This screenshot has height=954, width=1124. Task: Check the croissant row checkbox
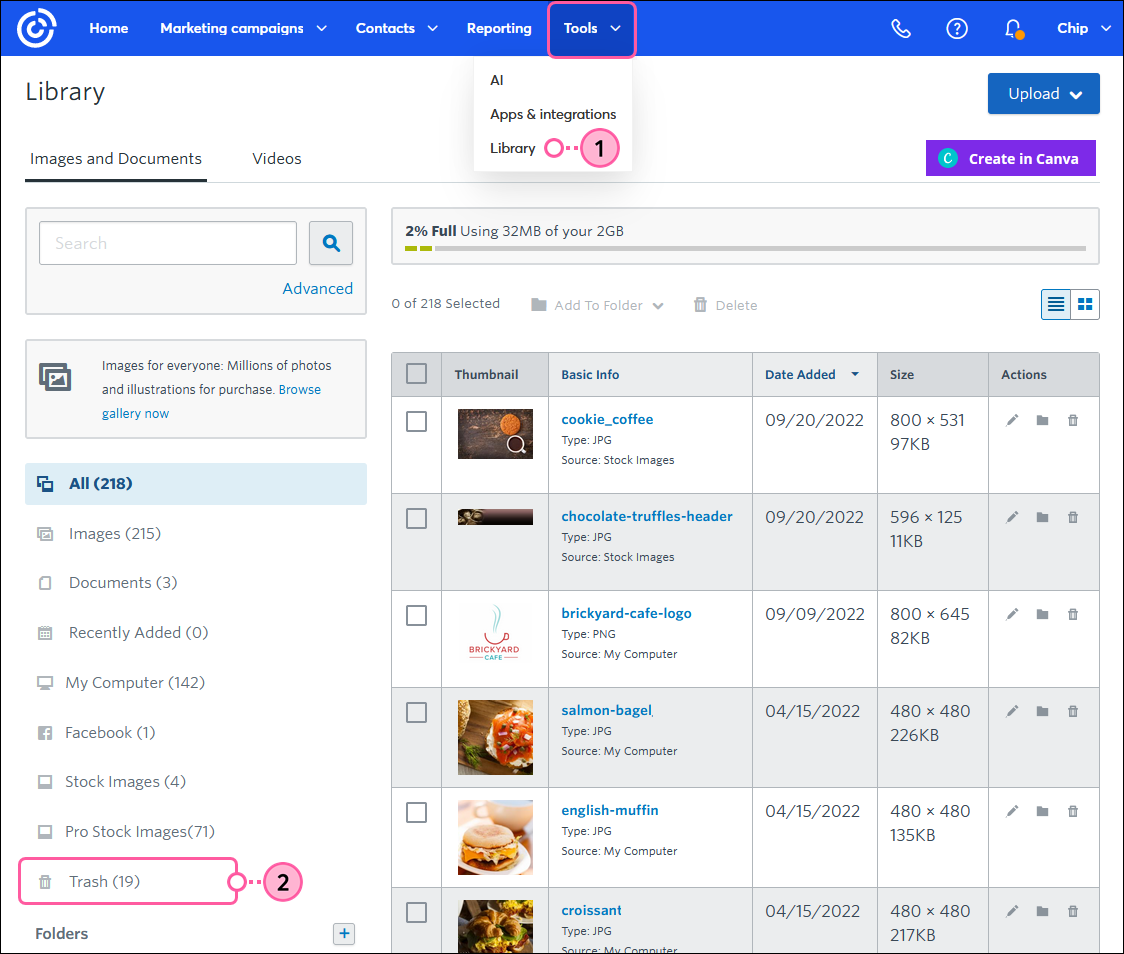416,912
